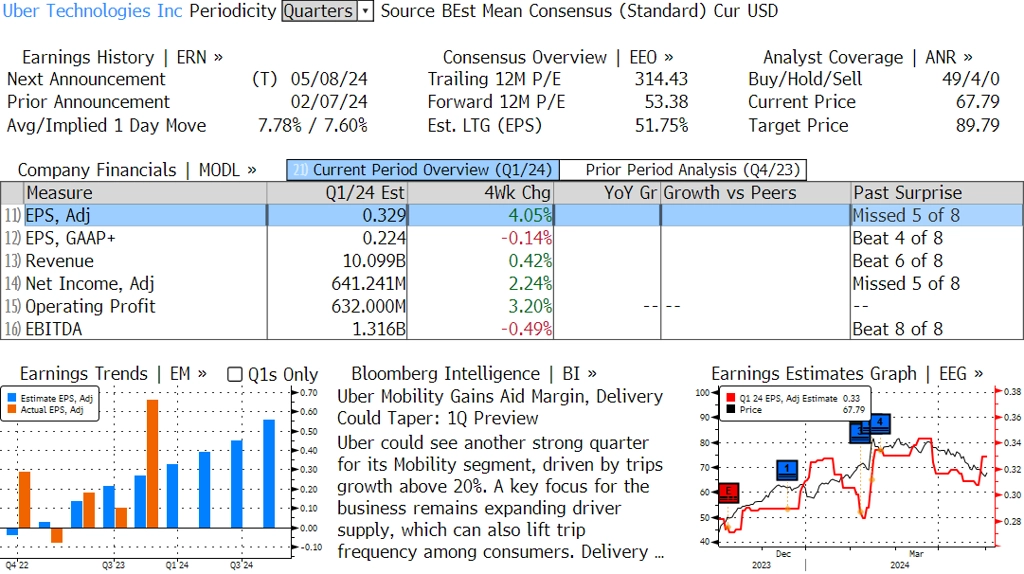Click the Buy/Hold/Sell value 49/4/0
Screen dimensions: 1024x574
[x=970, y=79]
